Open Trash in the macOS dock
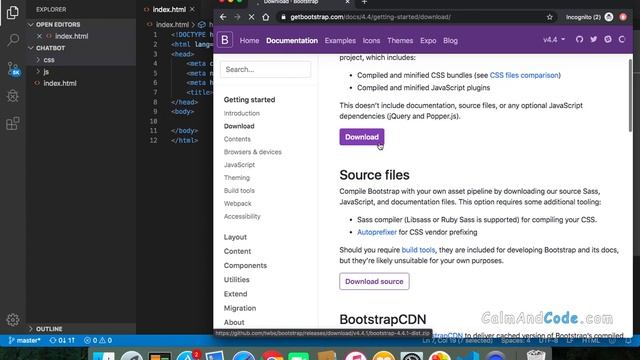 pyautogui.click(x=536, y=355)
